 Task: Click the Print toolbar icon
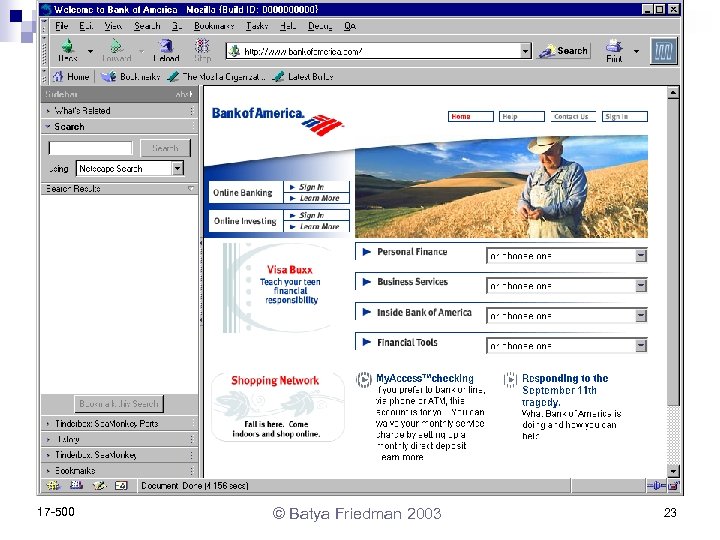pos(614,46)
